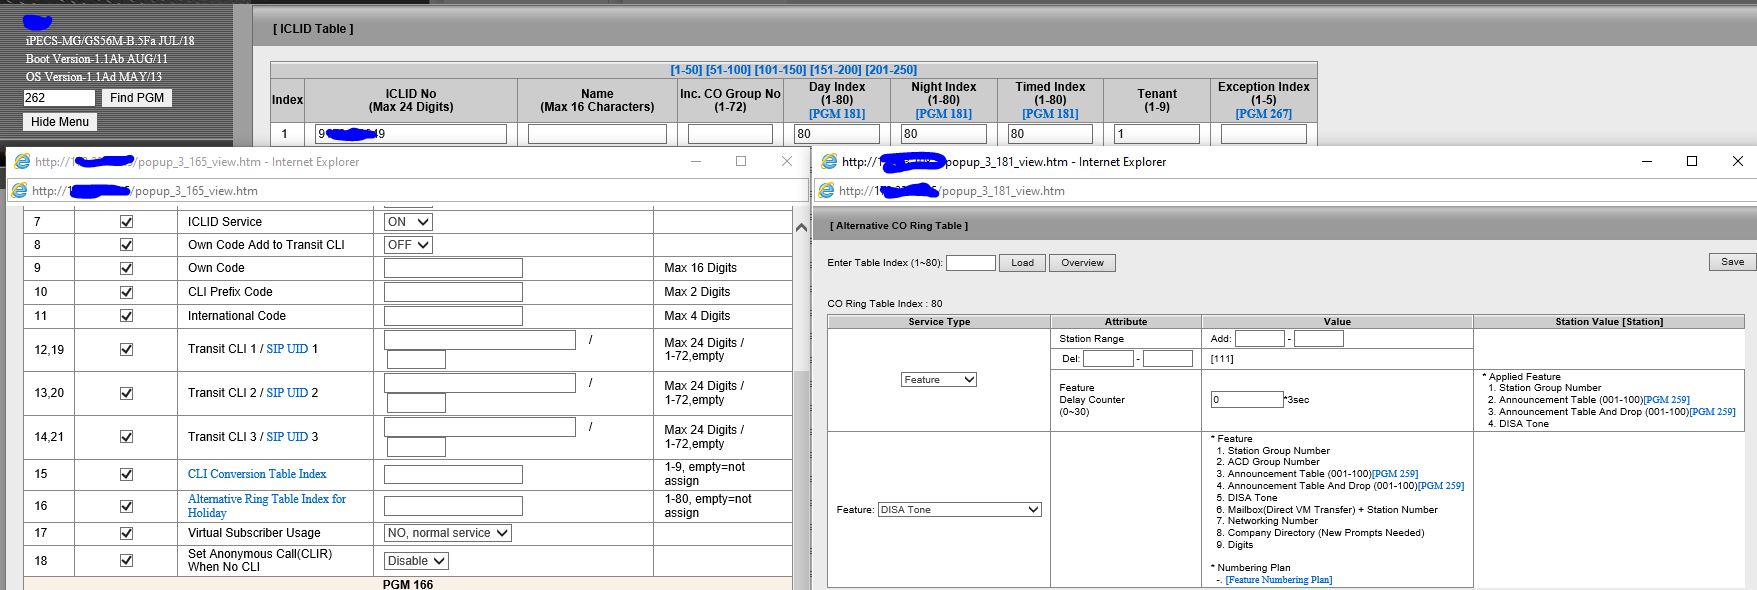Open the Service Type Feature dropdown
The width and height of the screenshot is (1757, 590).
tap(938, 380)
